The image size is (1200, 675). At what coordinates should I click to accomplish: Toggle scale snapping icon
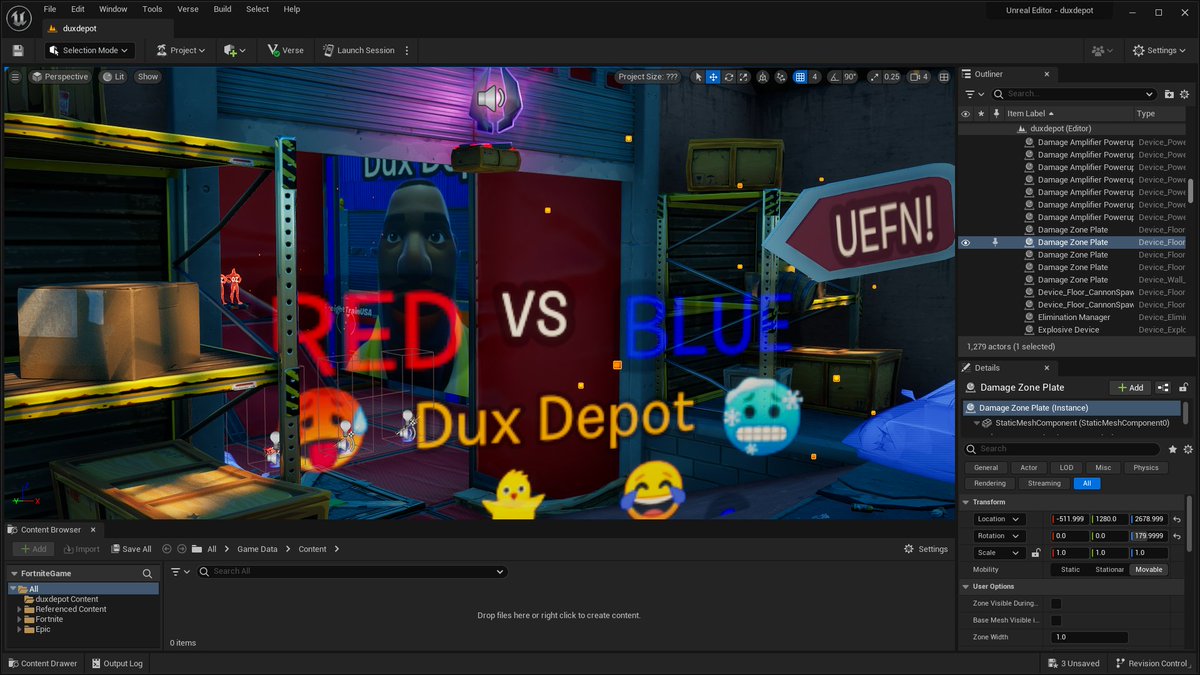[x=874, y=77]
